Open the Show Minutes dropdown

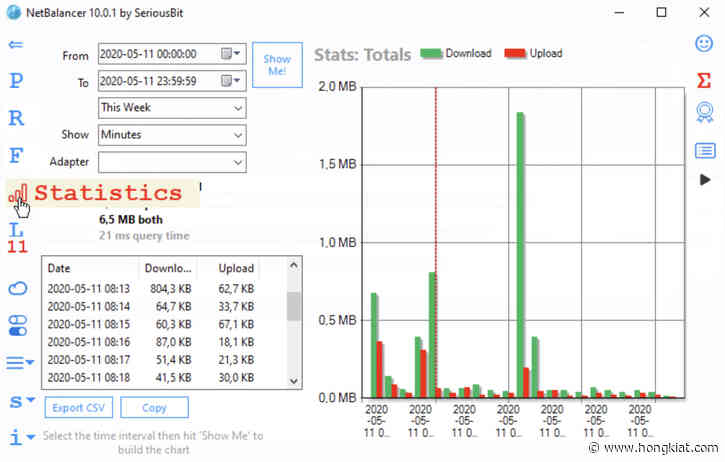pyautogui.click(x=172, y=135)
